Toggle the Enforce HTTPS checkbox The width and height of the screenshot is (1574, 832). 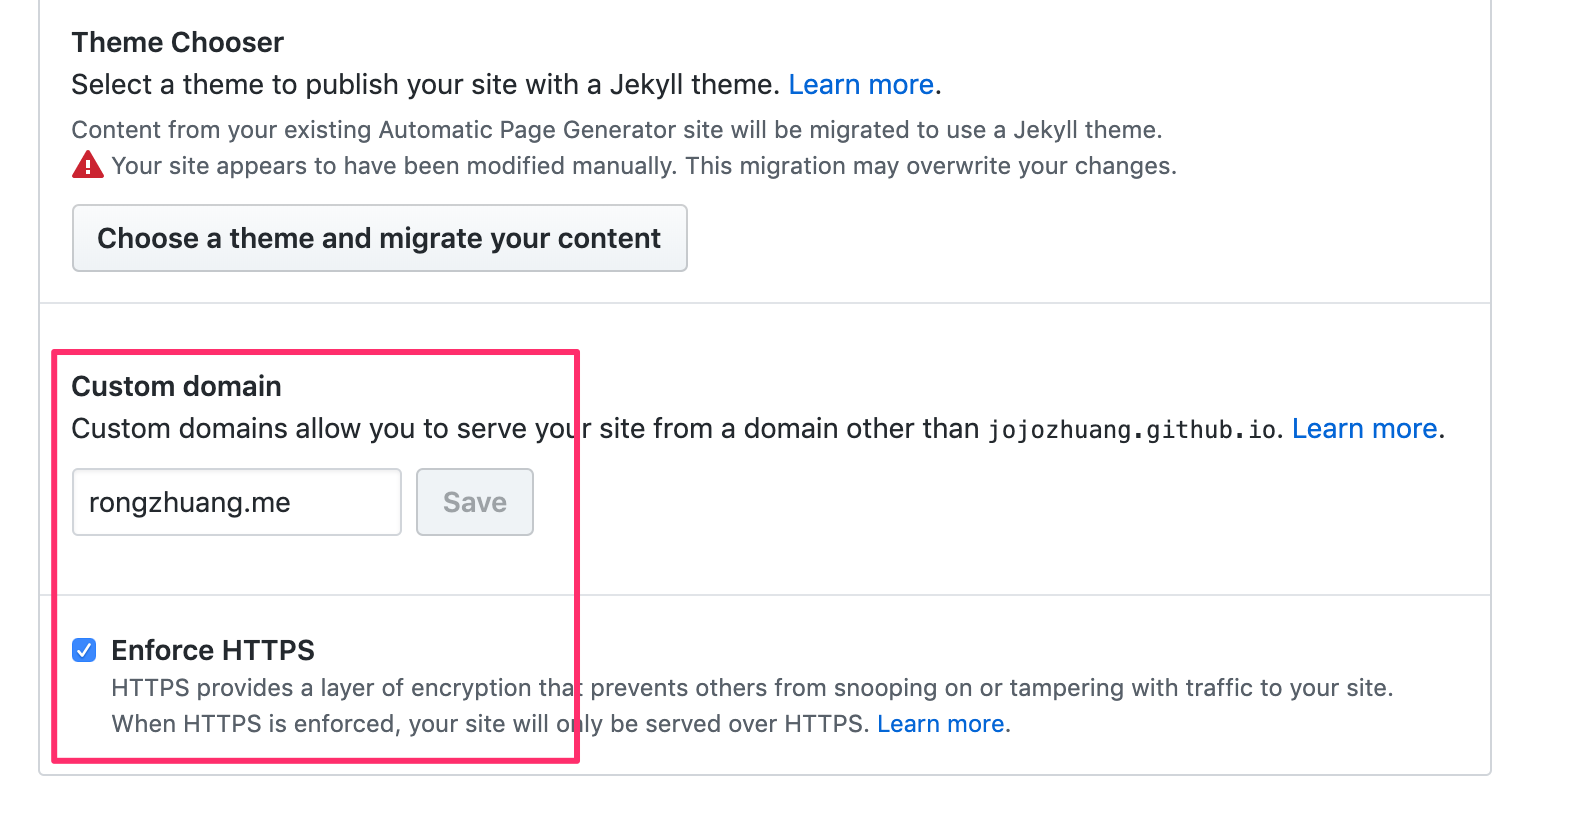84,650
